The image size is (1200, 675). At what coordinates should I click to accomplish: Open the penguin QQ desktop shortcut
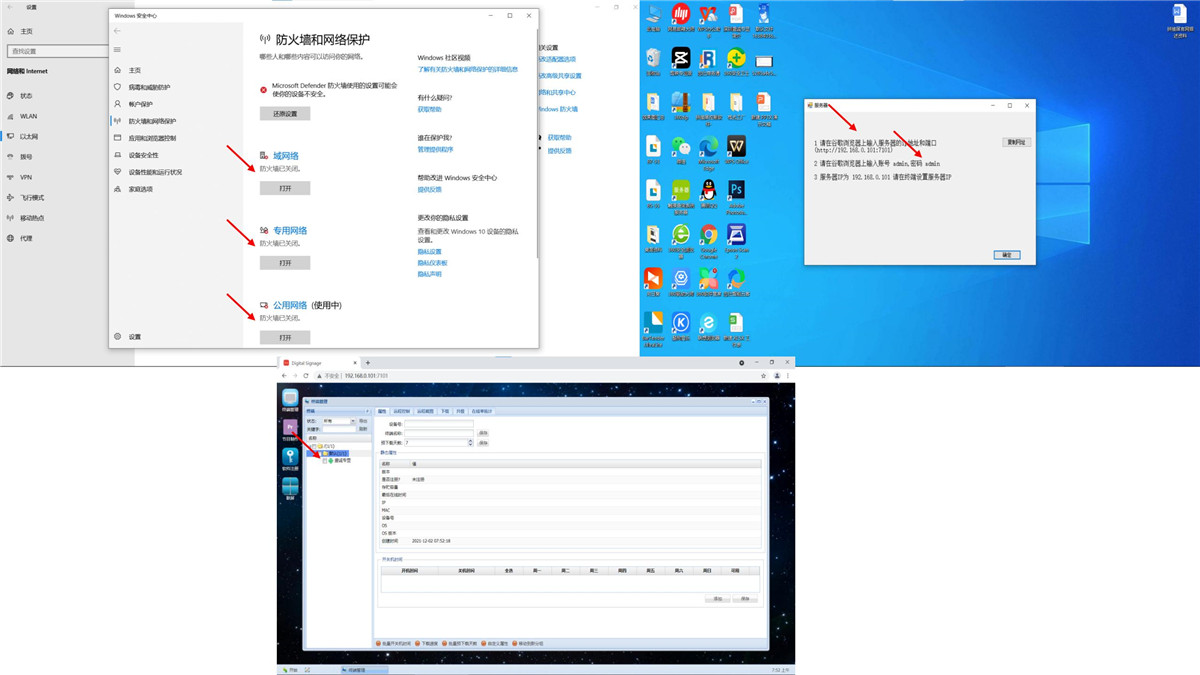pos(709,190)
